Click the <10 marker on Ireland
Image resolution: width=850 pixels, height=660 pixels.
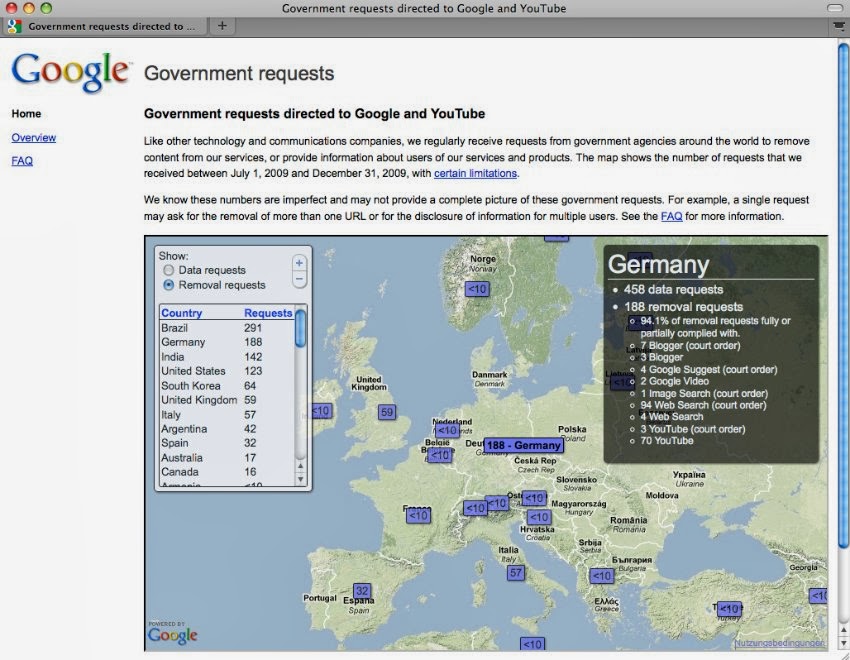point(321,411)
